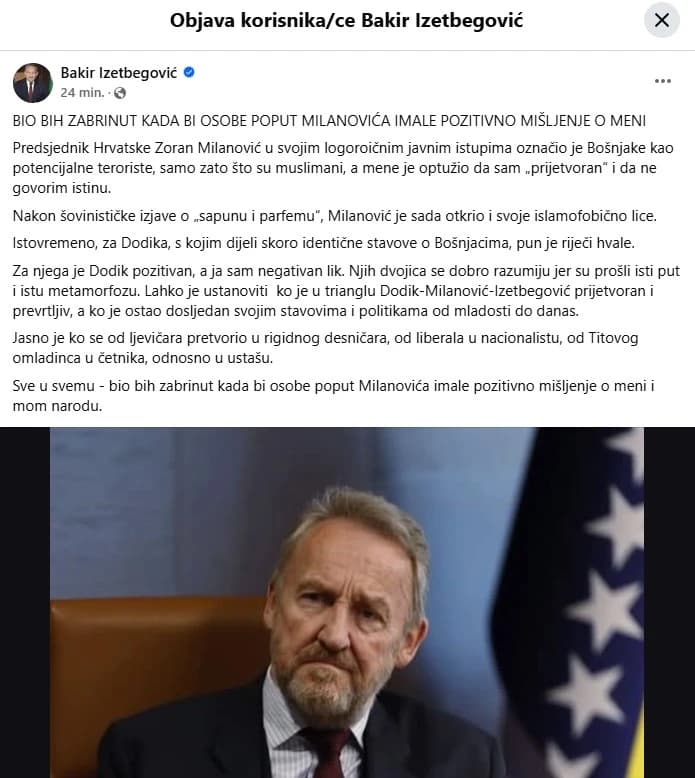Click the dialog title "Objava korisnika/ce Bakir Izetbegović"
The height and width of the screenshot is (778, 695).
coord(346,20)
